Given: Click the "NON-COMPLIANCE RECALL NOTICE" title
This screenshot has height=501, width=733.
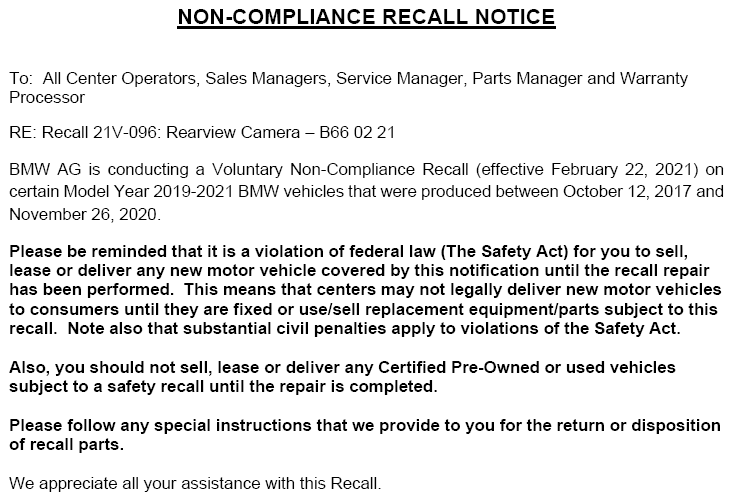Looking at the screenshot, I should [366, 18].
